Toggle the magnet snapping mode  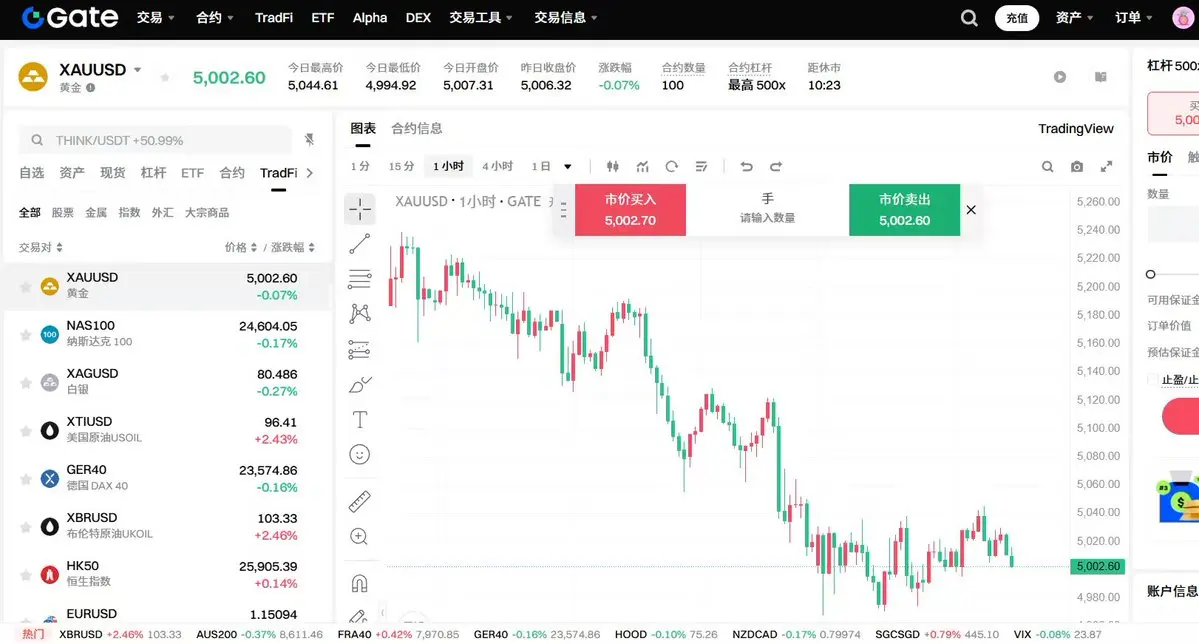359,584
